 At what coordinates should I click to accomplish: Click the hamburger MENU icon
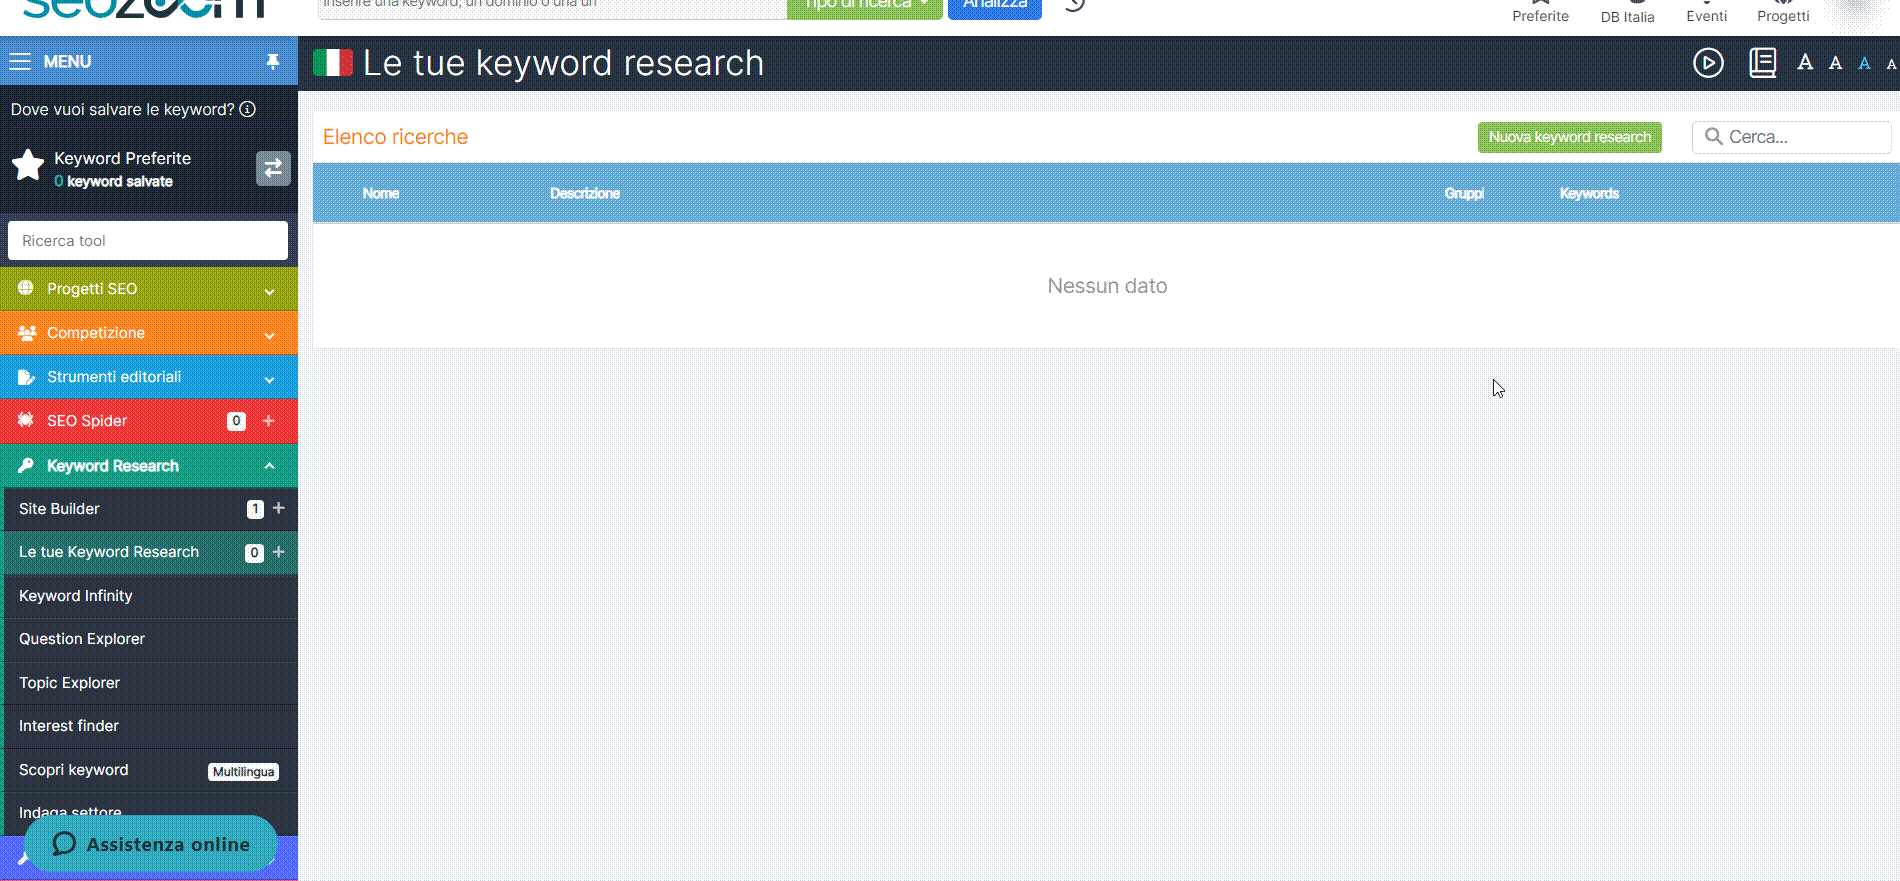coord(20,62)
